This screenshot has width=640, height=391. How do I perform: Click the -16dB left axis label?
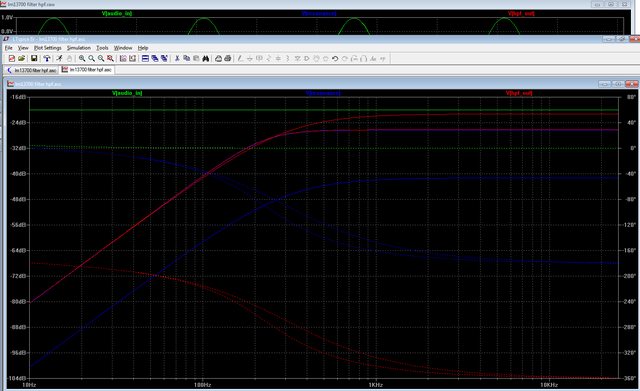[x=18, y=97]
